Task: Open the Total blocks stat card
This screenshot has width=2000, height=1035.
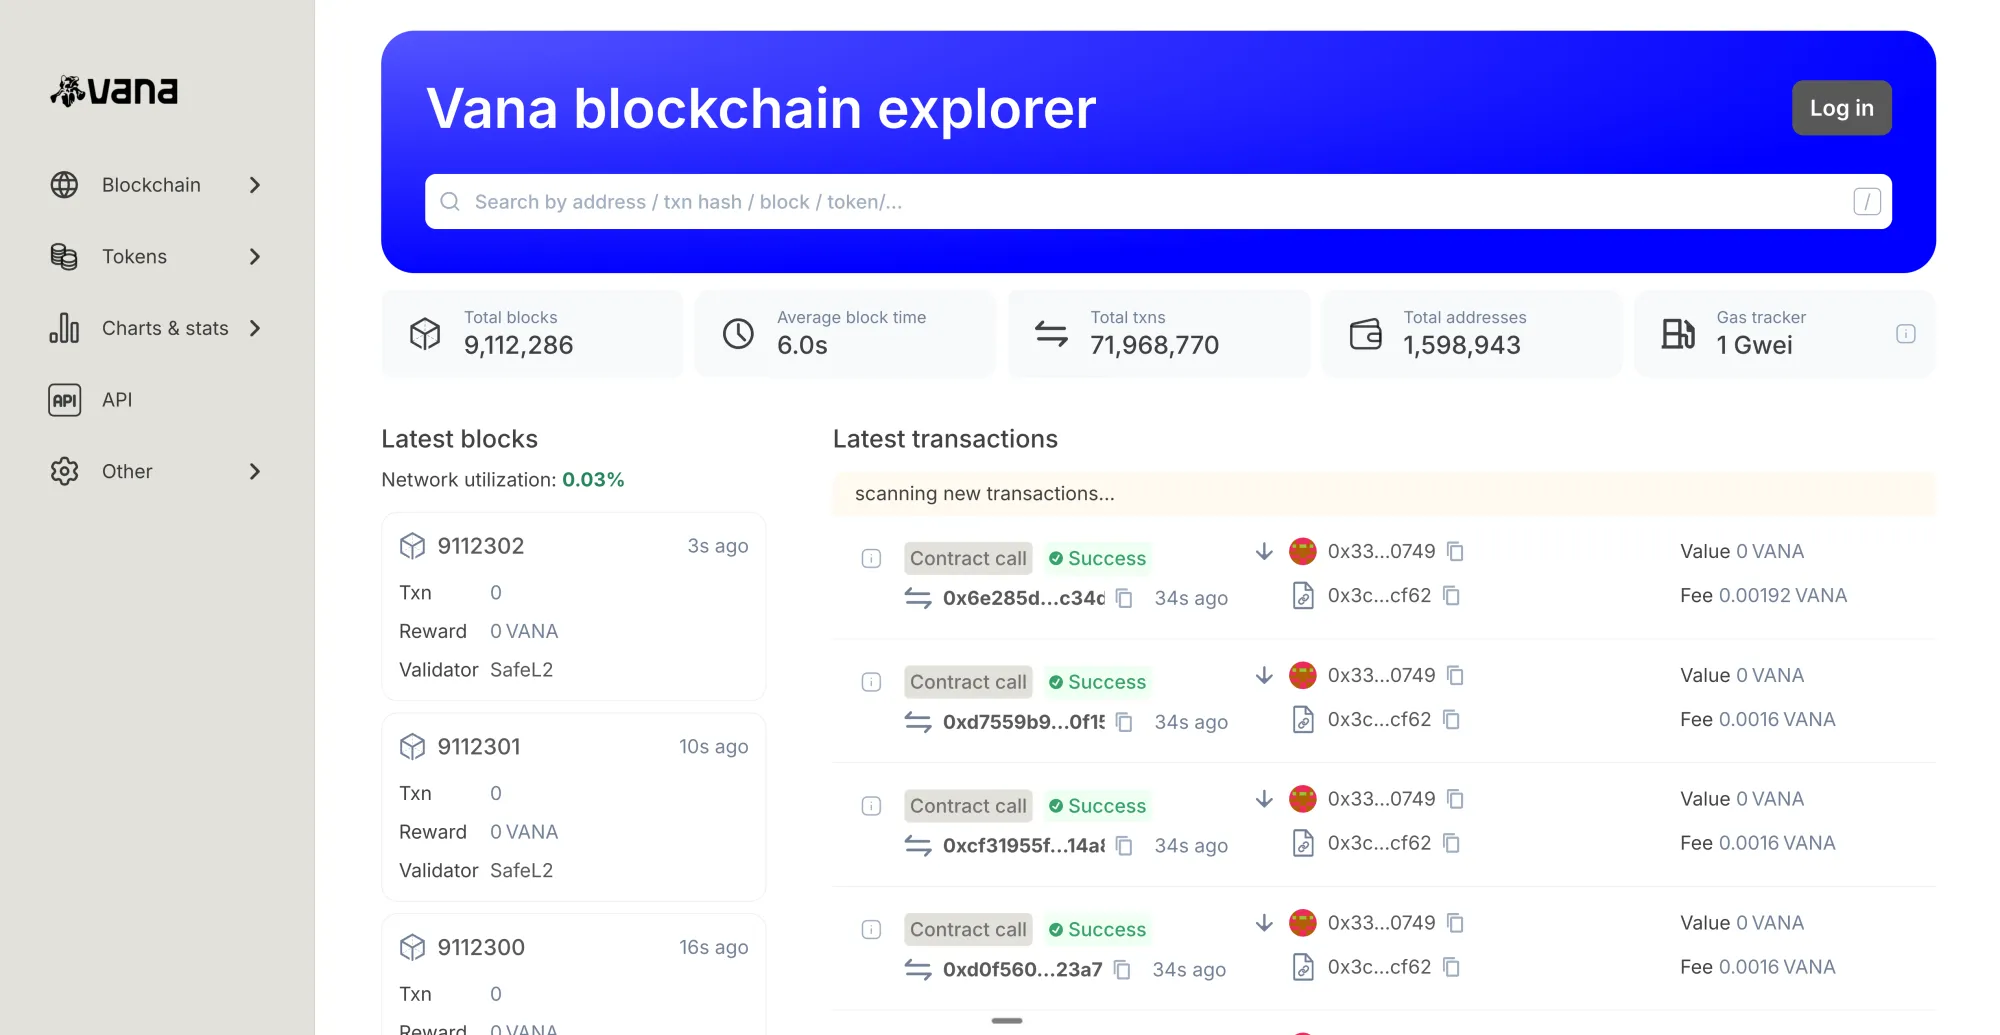Action: 532,334
